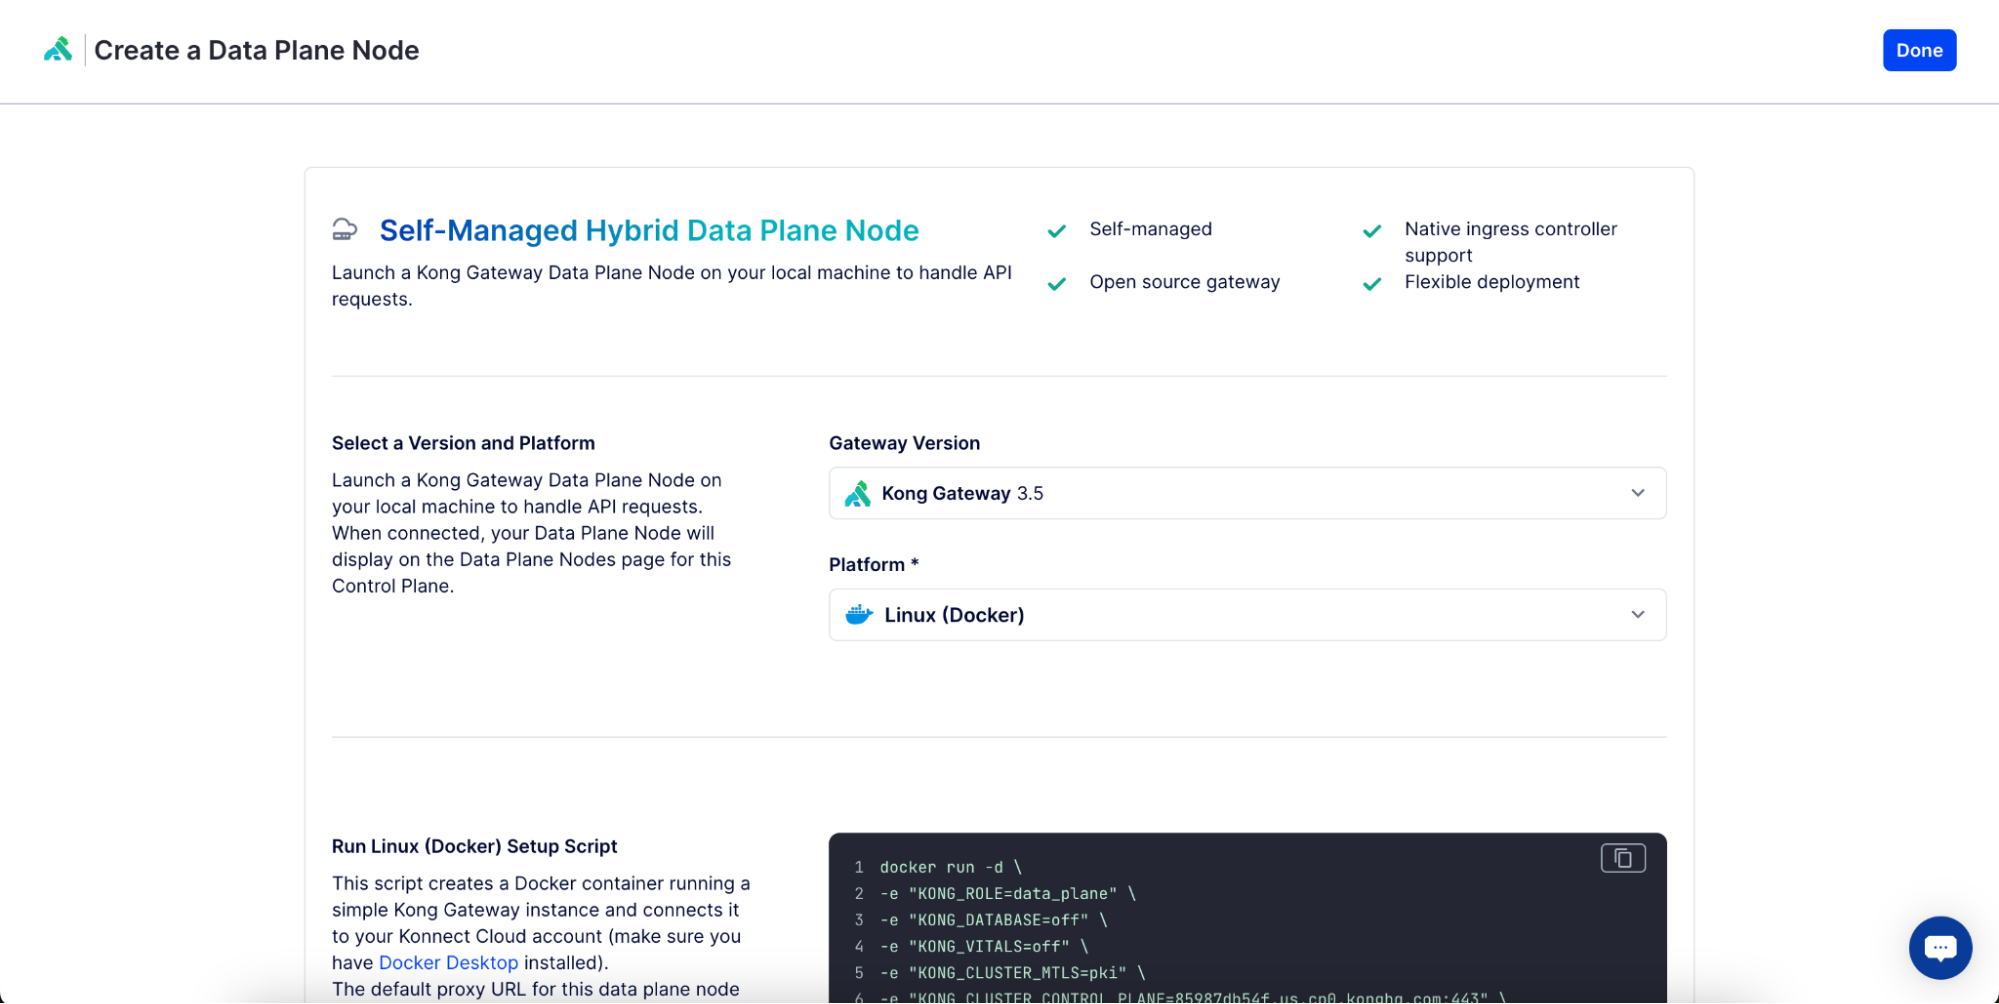Screen dimensions: 1999x1004
Task: Click the Self-managed checkmark icon
Action: pos(1056,231)
